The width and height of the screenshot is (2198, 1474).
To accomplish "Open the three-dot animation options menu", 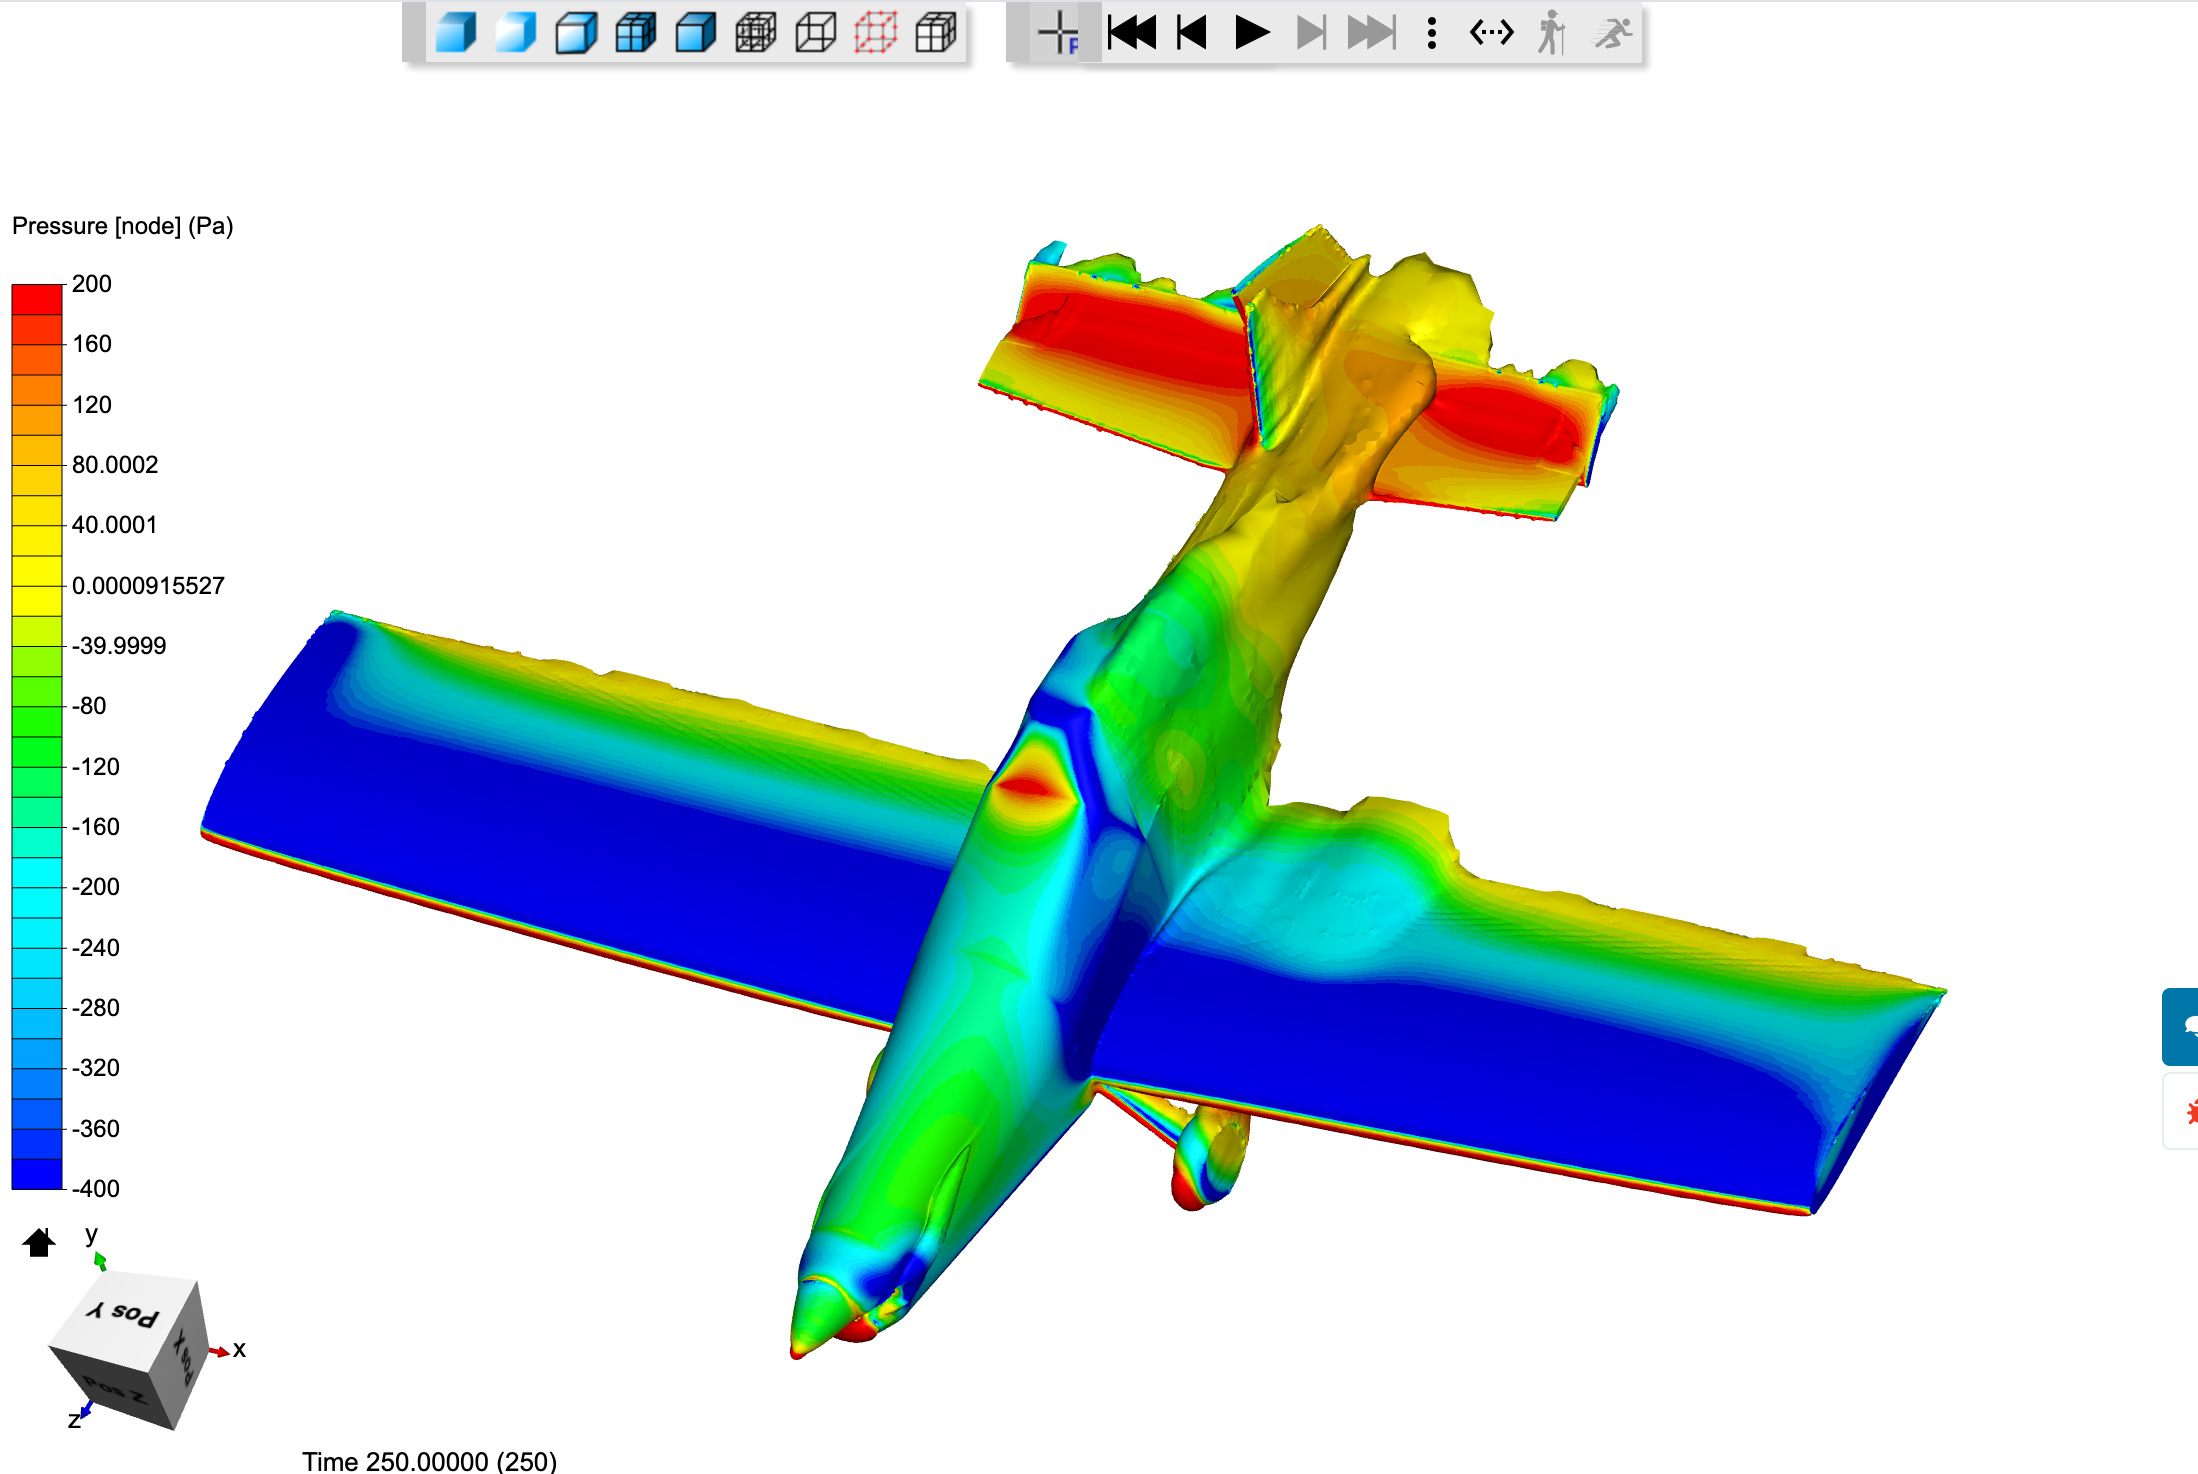I will (x=1432, y=33).
